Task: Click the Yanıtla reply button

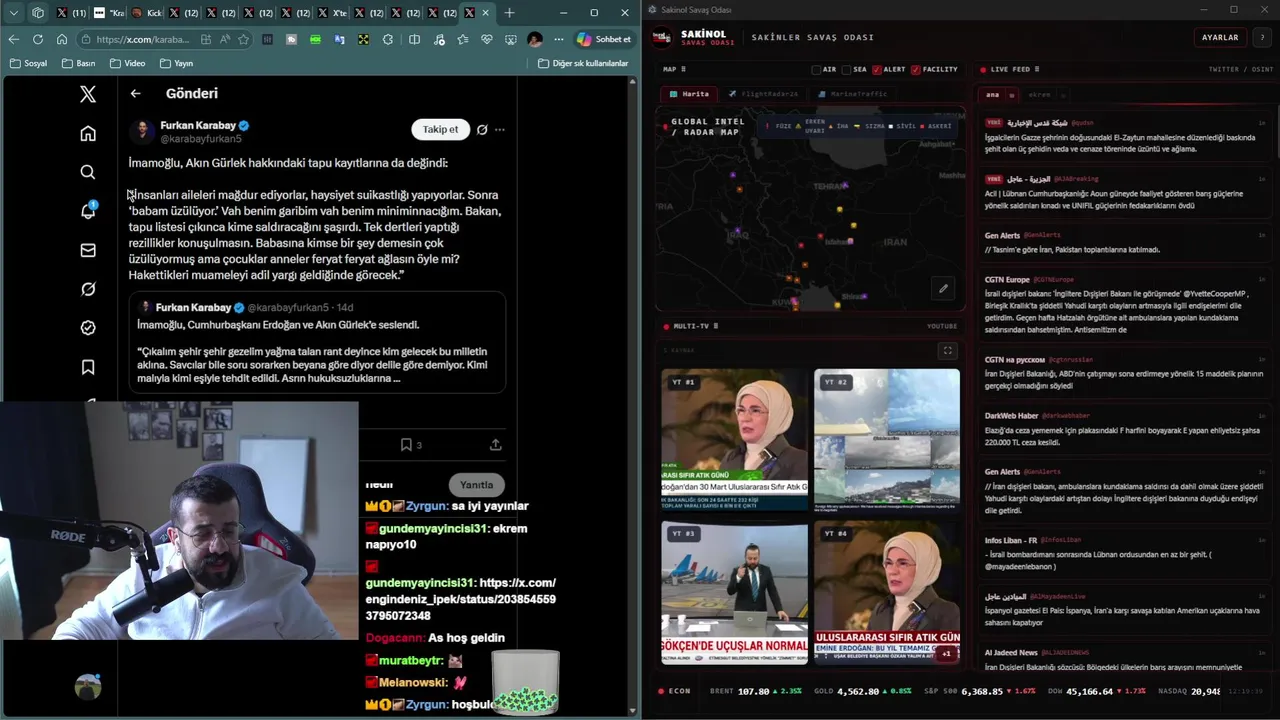Action: click(477, 485)
